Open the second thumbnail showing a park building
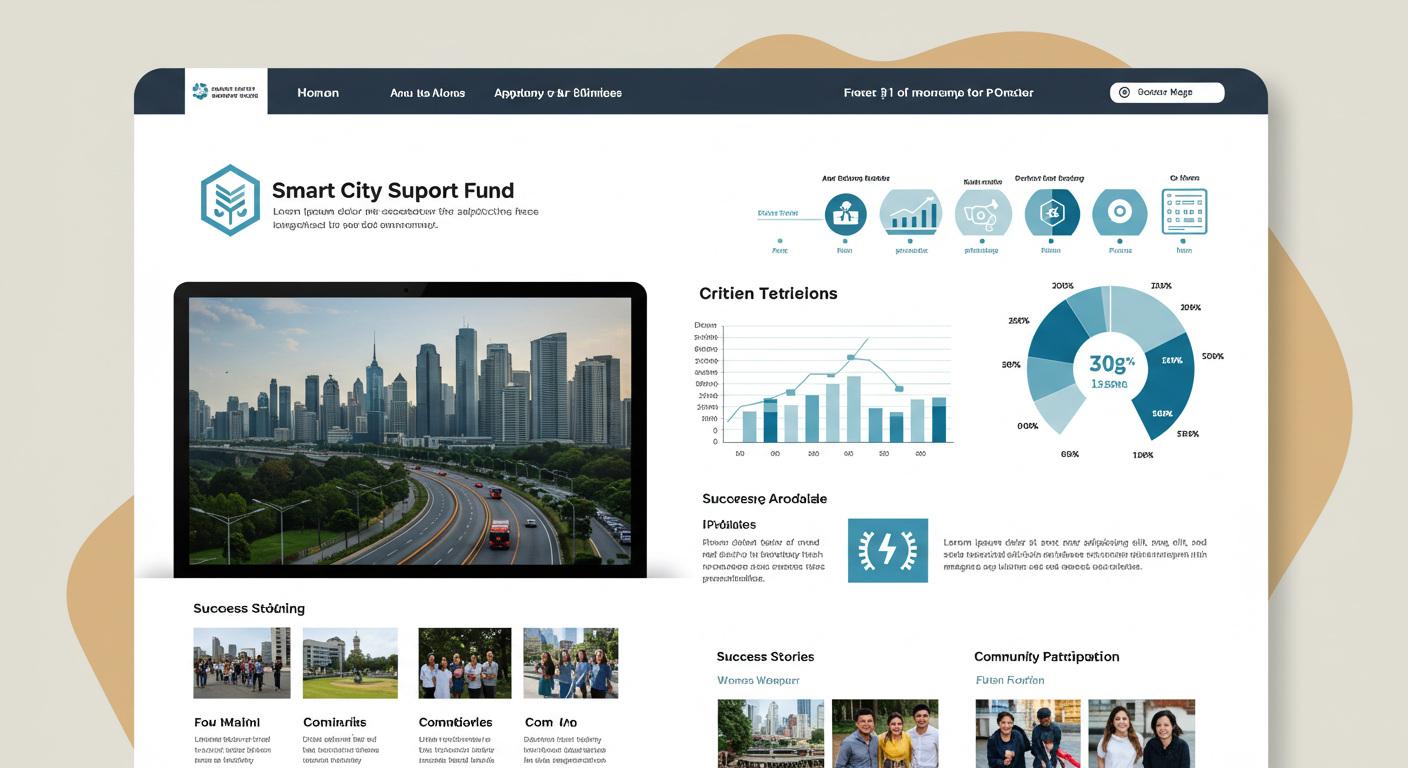The height and width of the screenshot is (768, 1408). (350, 663)
